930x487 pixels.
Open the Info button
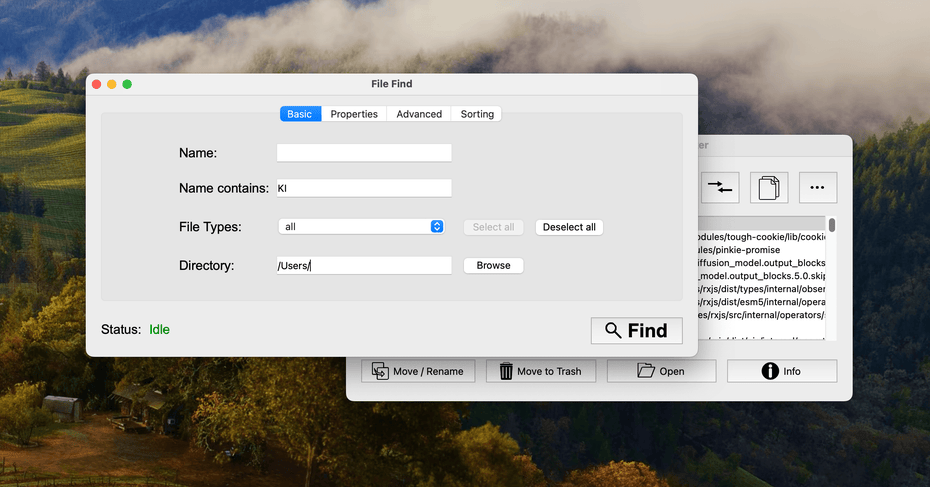781,371
